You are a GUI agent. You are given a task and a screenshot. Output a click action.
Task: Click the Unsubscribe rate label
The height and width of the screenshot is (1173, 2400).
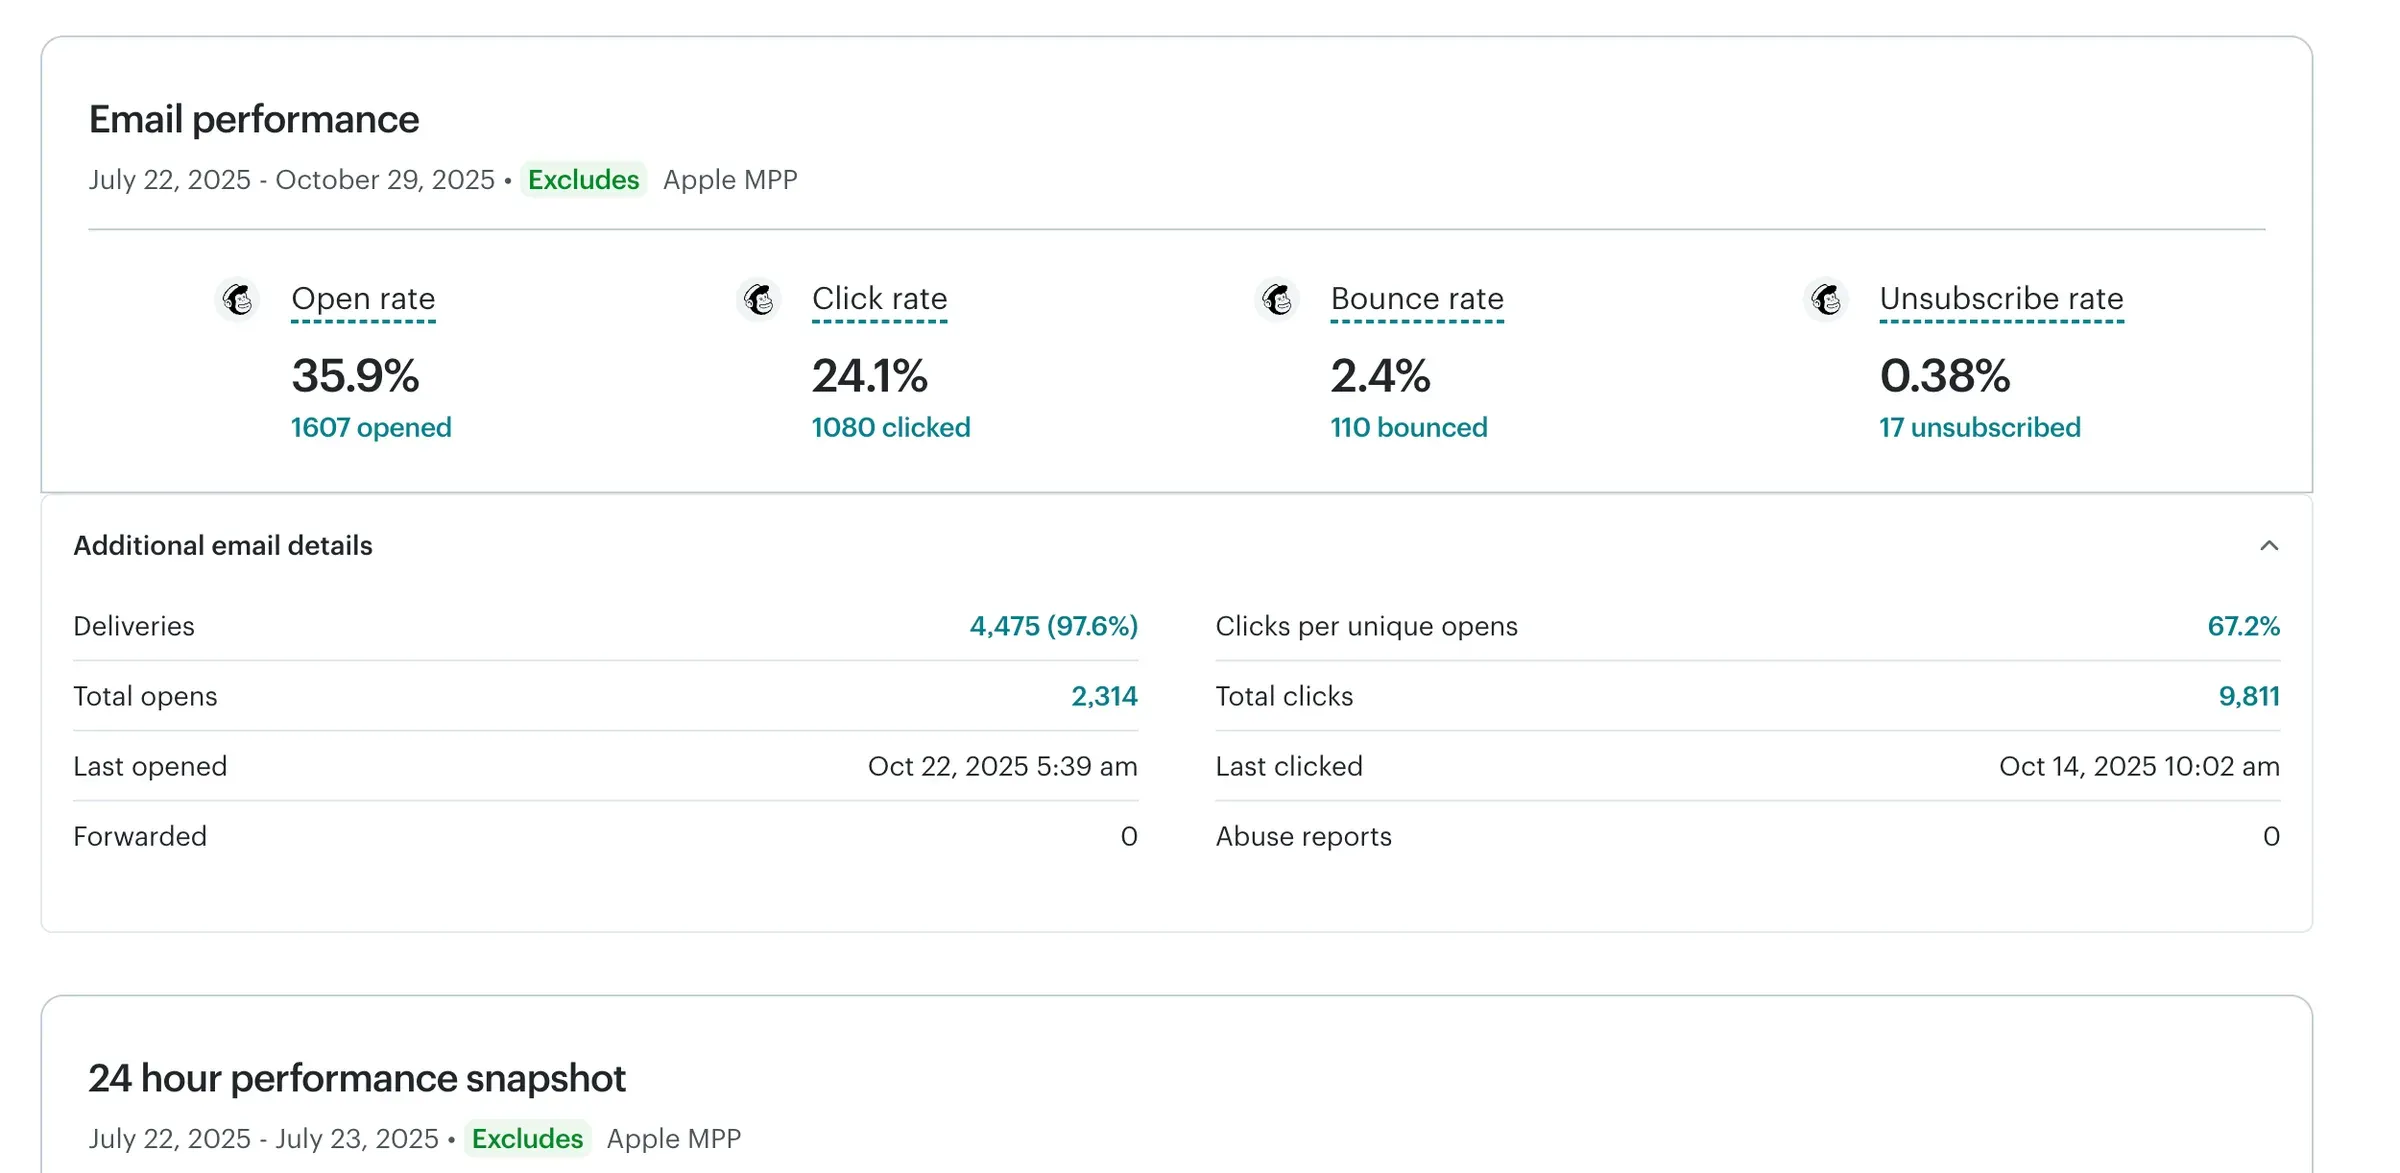pyautogui.click(x=2001, y=299)
